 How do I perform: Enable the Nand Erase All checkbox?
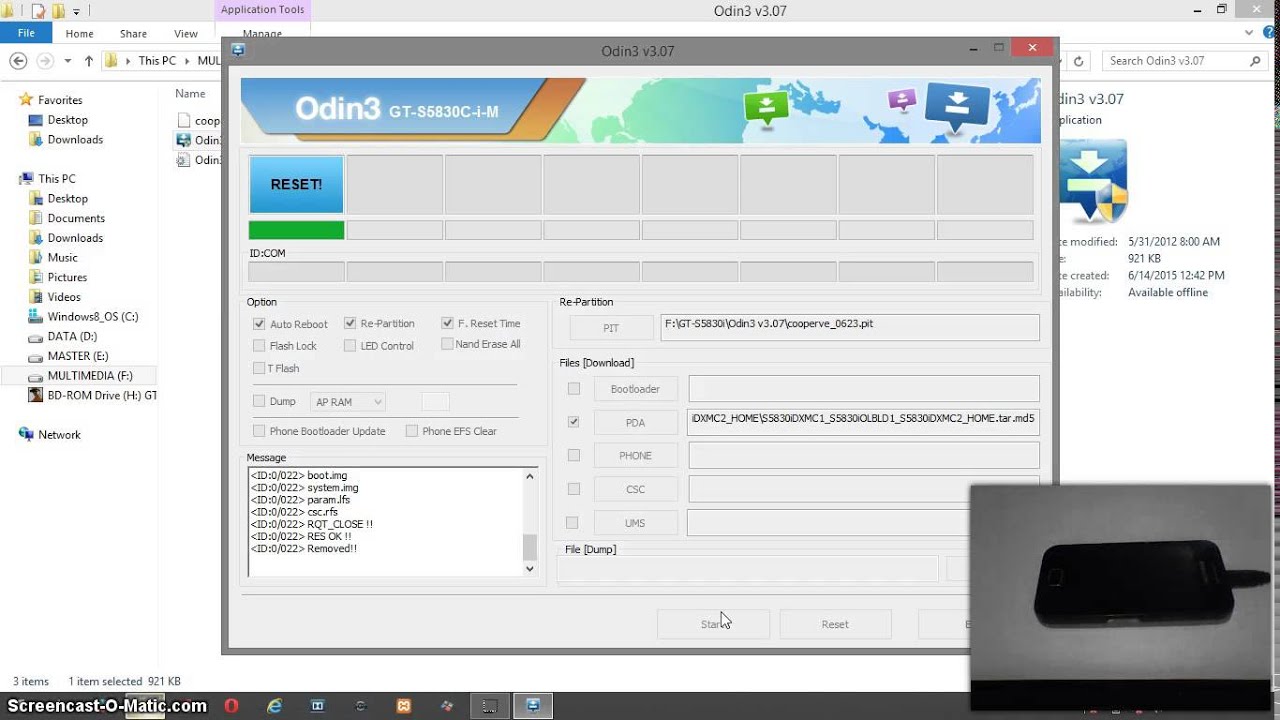(447, 344)
